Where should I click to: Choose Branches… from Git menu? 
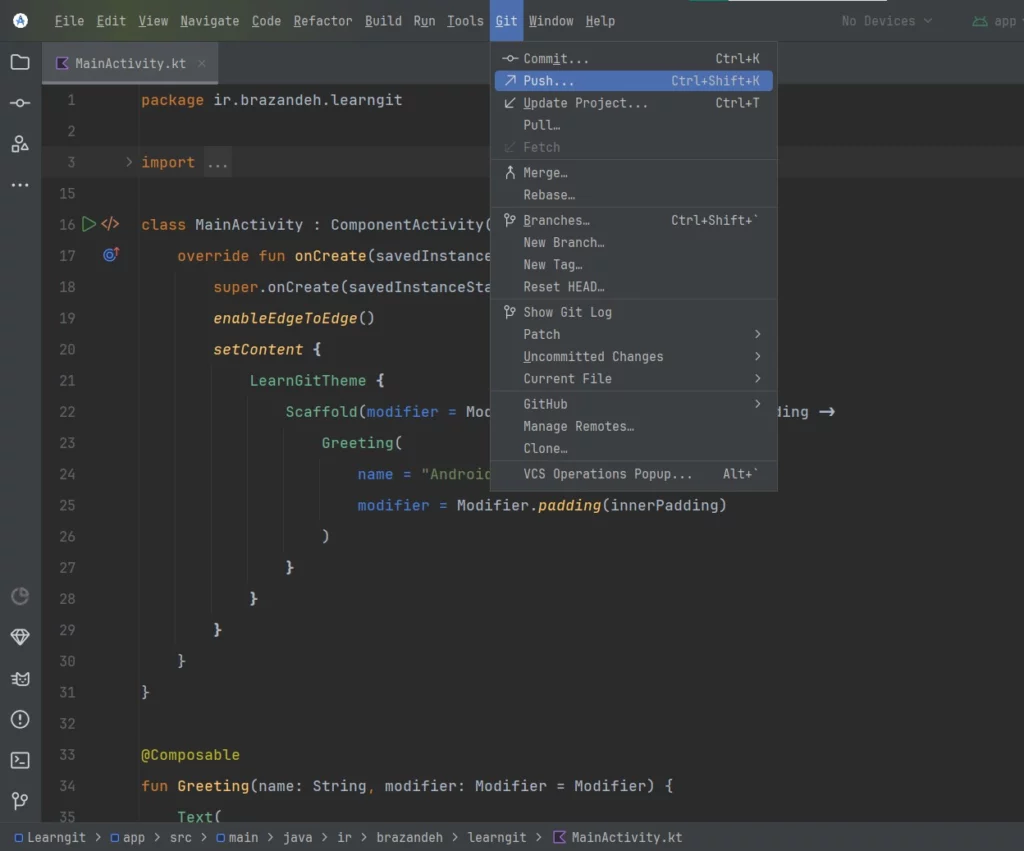(633, 221)
